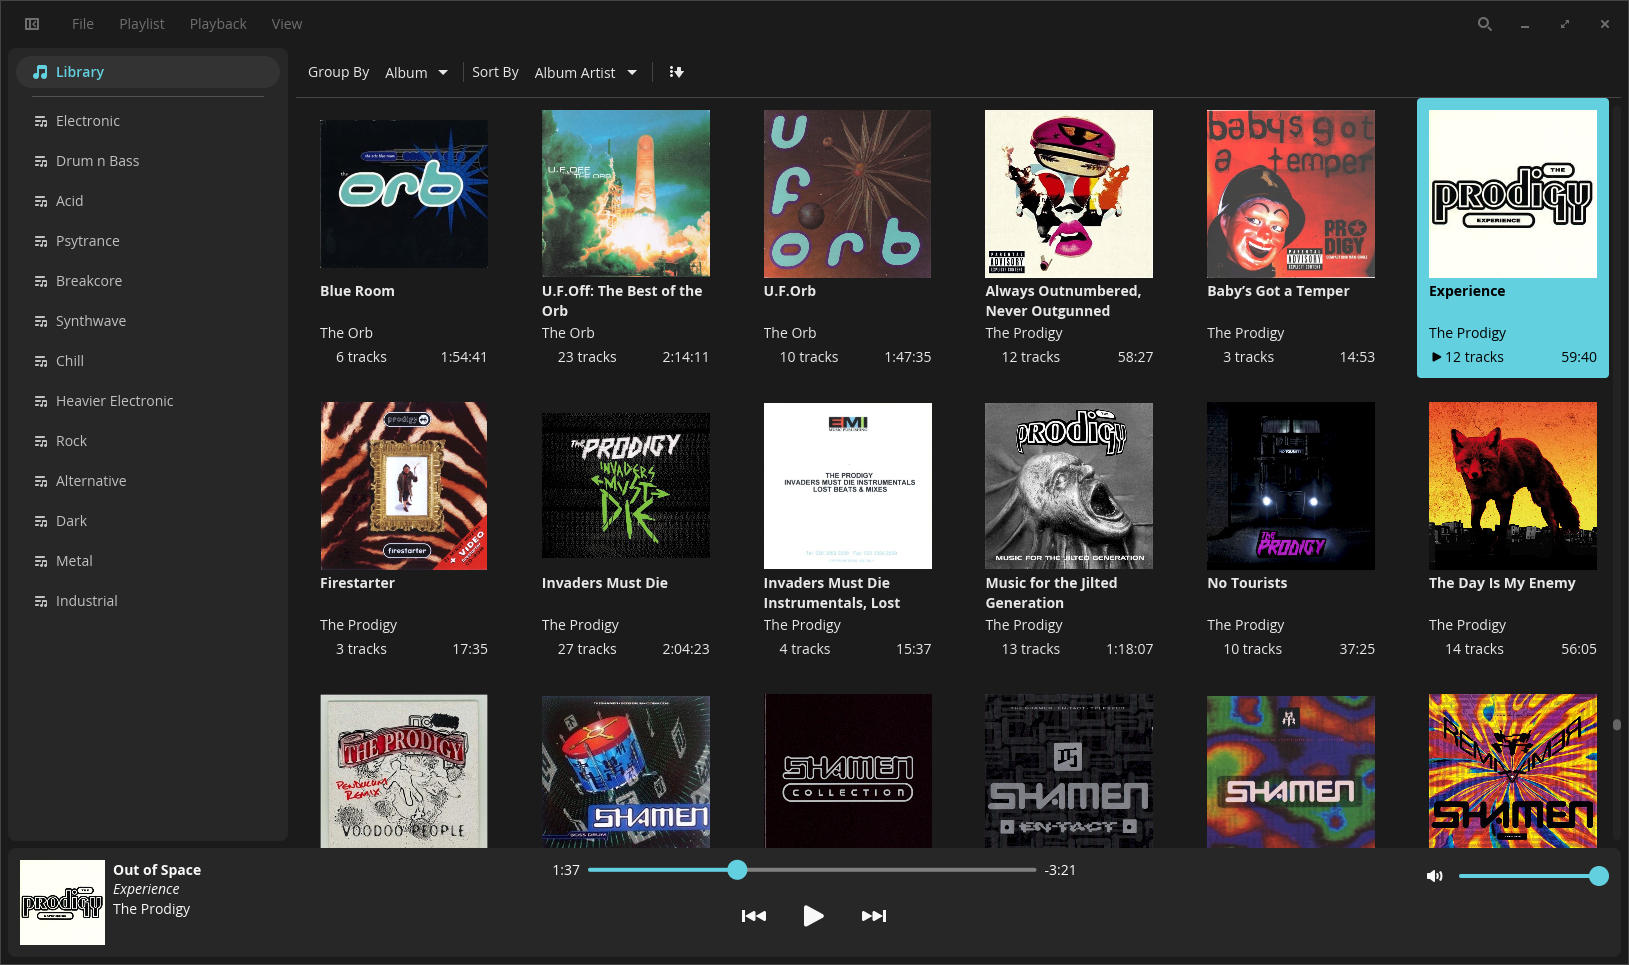Open The Day Is My Enemy album
This screenshot has height=965, width=1629.
coord(1512,486)
